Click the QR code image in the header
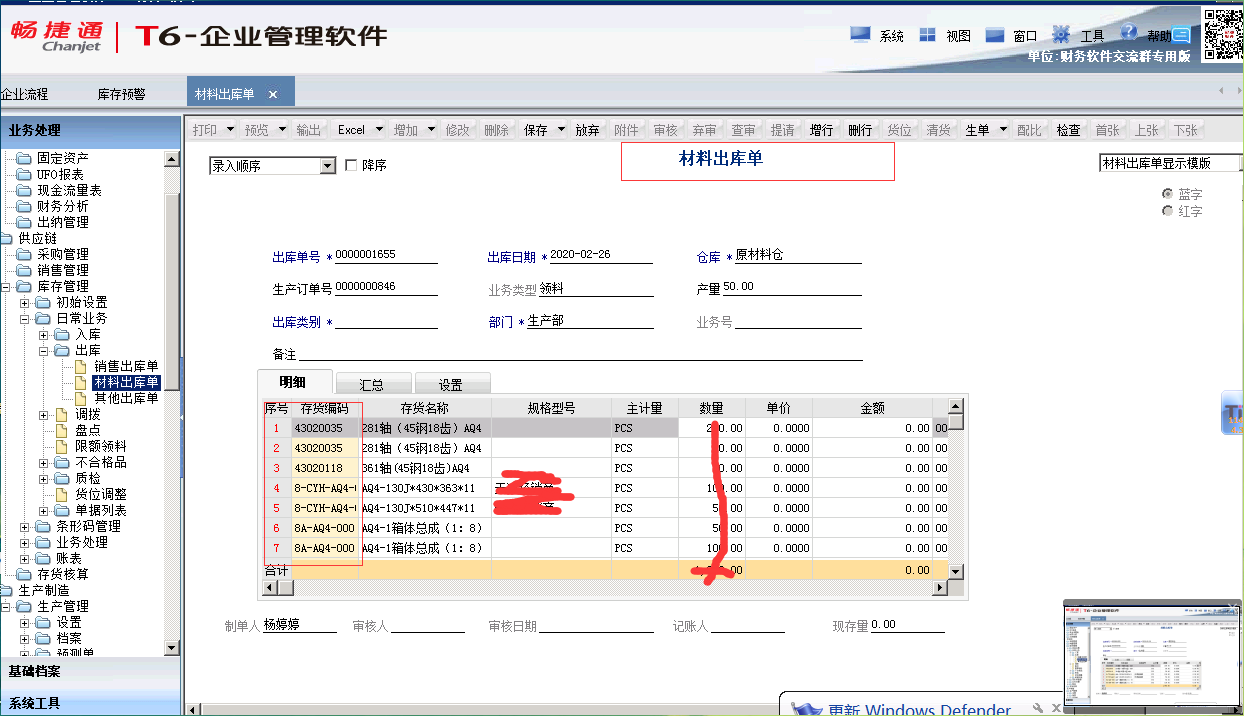This screenshot has height=716, width=1244. point(1223,34)
